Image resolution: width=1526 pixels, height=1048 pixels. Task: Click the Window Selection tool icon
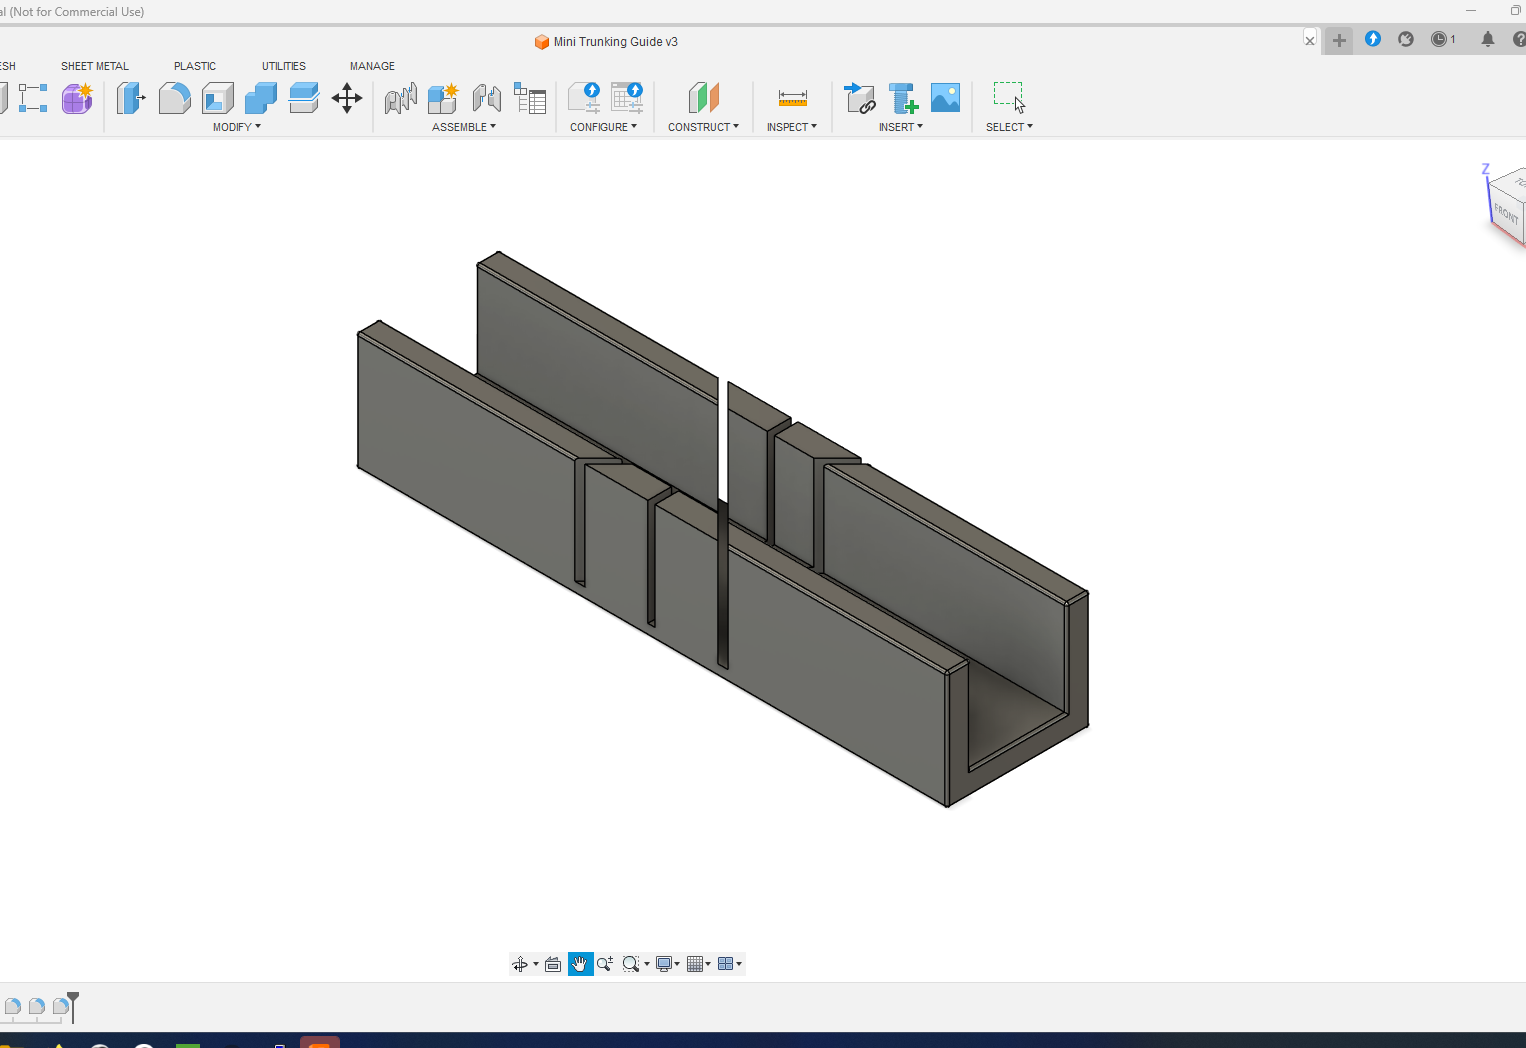(x=1009, y=98)
